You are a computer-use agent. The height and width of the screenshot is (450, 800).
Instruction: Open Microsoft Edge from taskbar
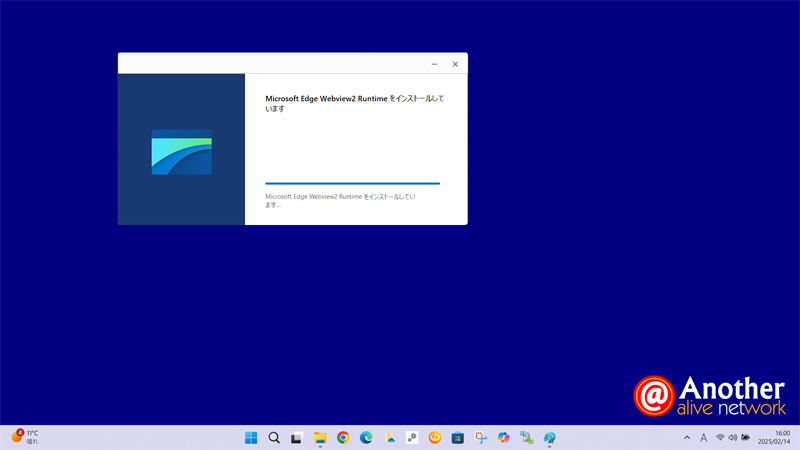(x=366, y=438)
